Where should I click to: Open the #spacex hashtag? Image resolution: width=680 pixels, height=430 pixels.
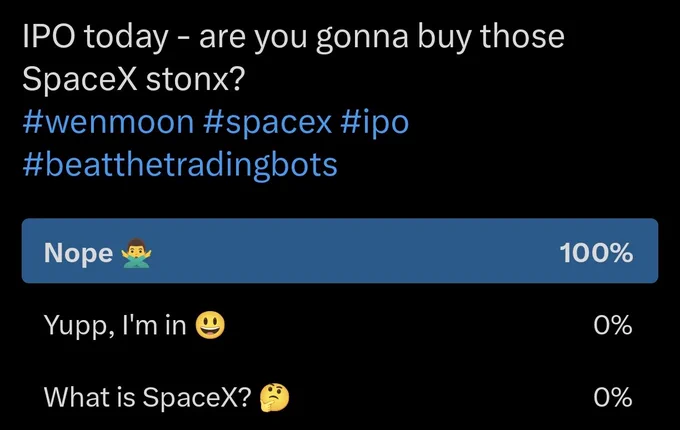point(267,124)
